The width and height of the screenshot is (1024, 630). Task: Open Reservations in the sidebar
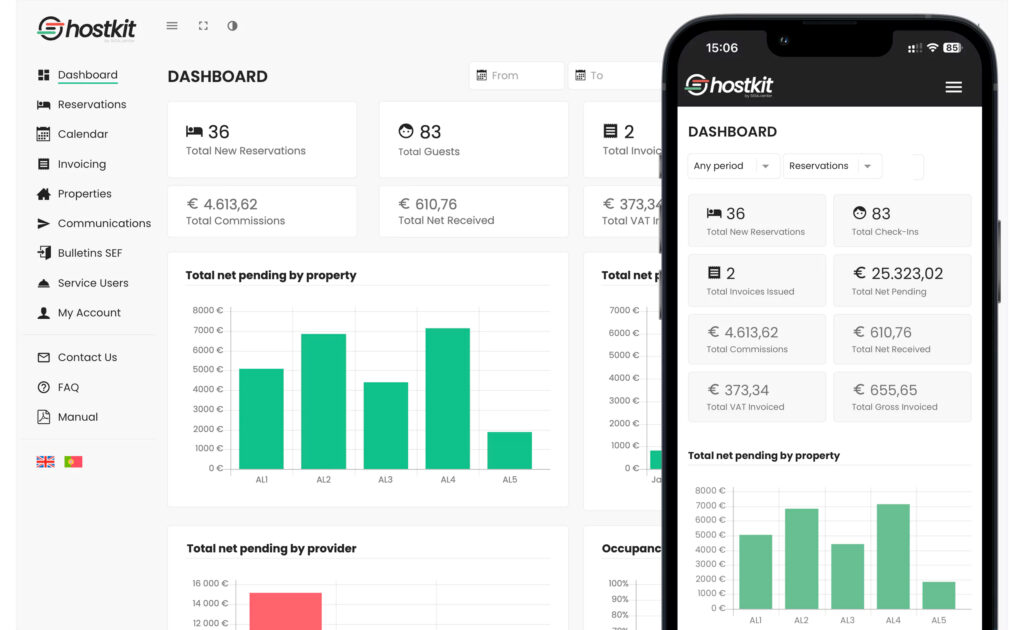[x=91, y=104]
